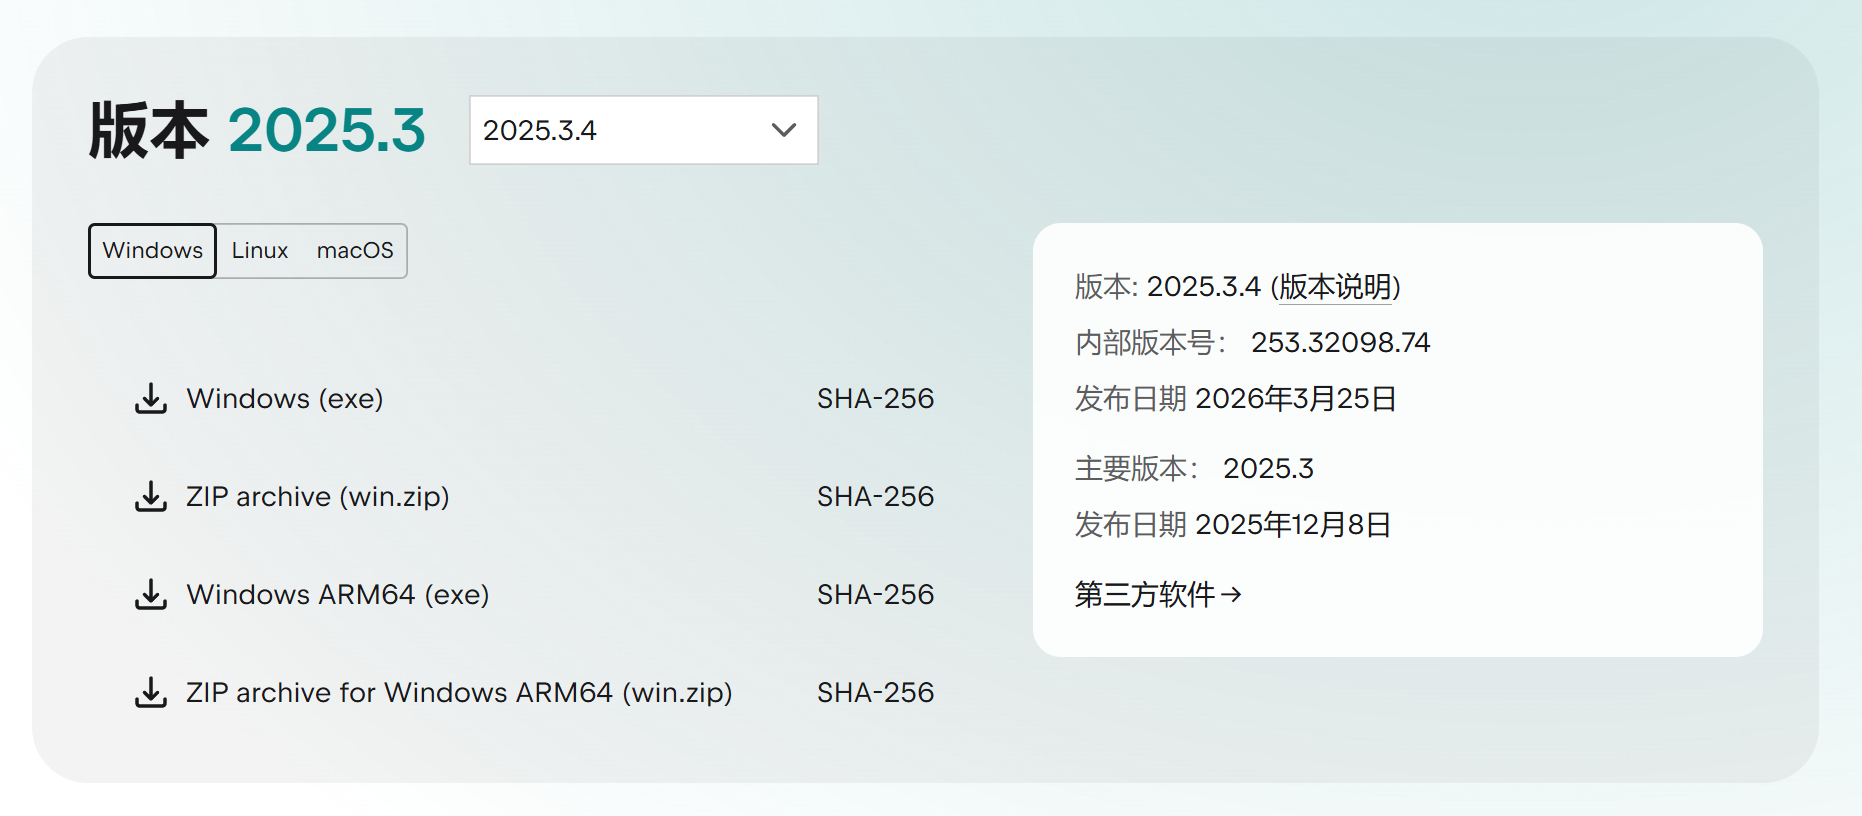This screenshot has width=1862, height=816.
Task: Download via the Windows (exe) text link
Action: [285, 398]
